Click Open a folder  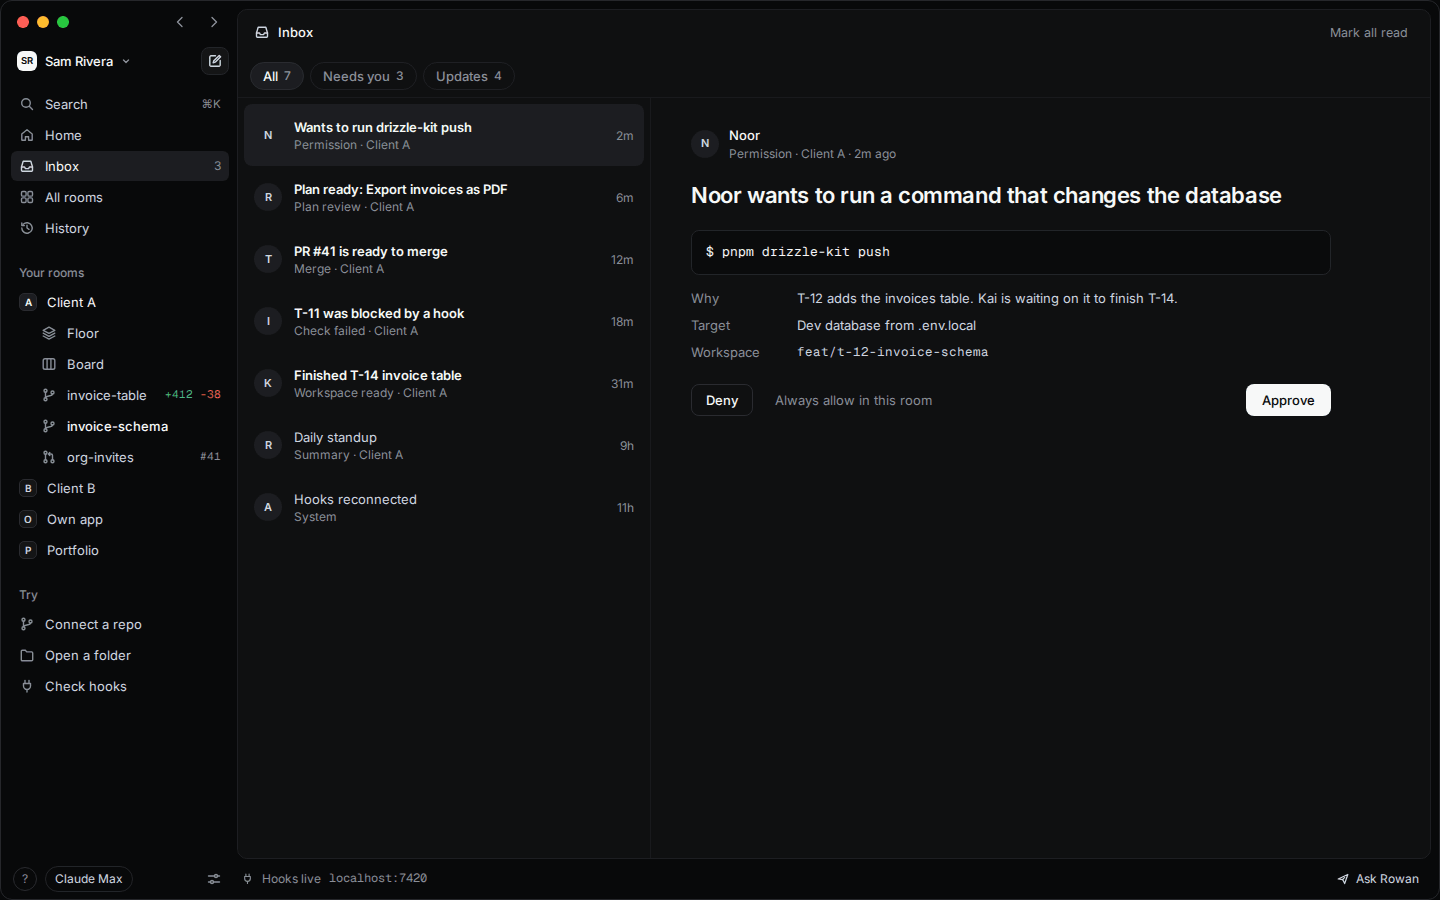pyautogui.click(x=120, y=655)
